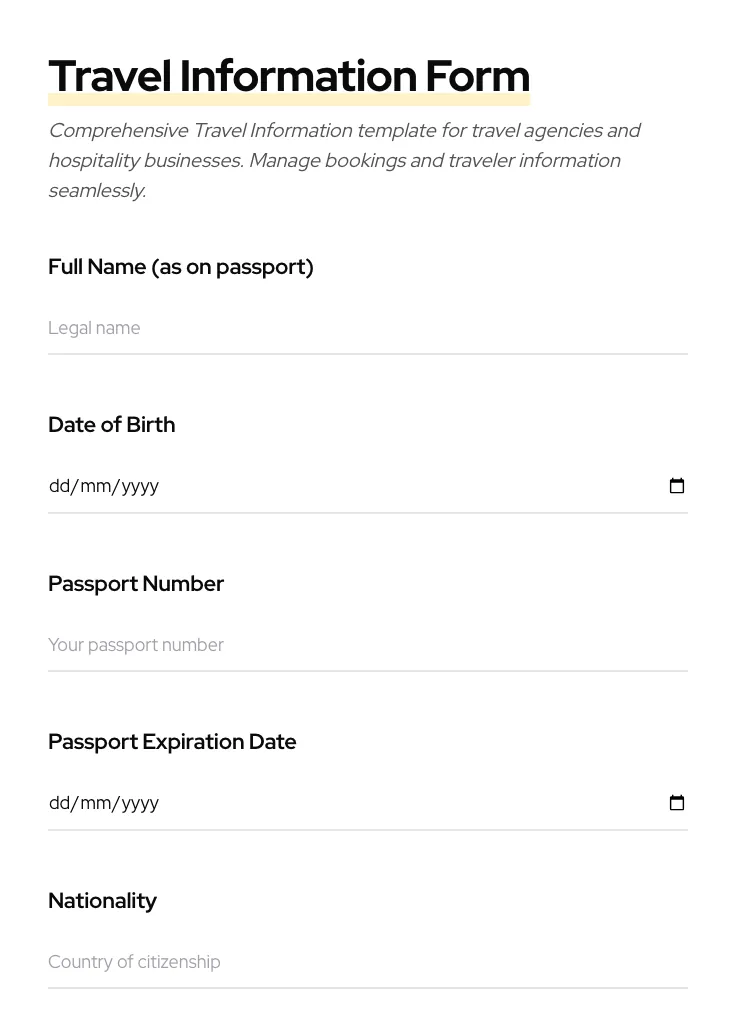Open the Date of Birth calendar picker icon
This screenshot has width=736, height=1024.
pyautogui.click(x=677, y=486)
